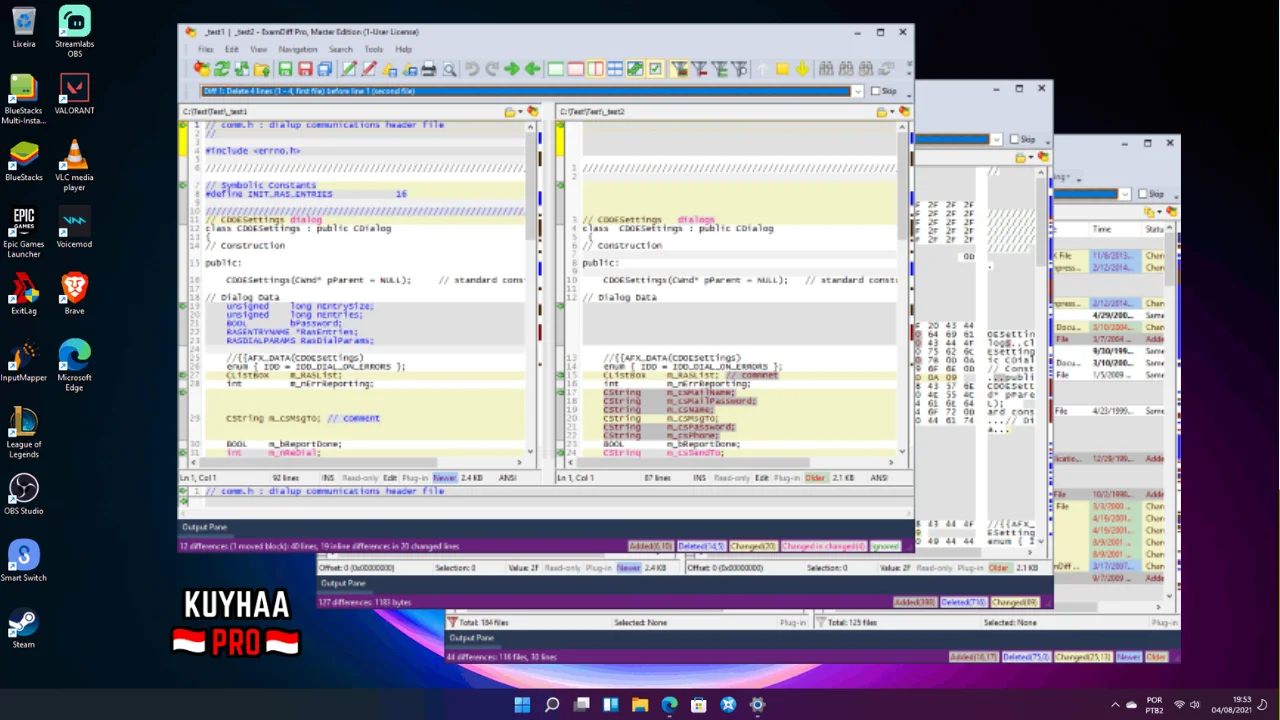The width and height of the screenshot is (1280, 720).
Task: Open the taskbar search icon
Action: click(x=552, y=704)
